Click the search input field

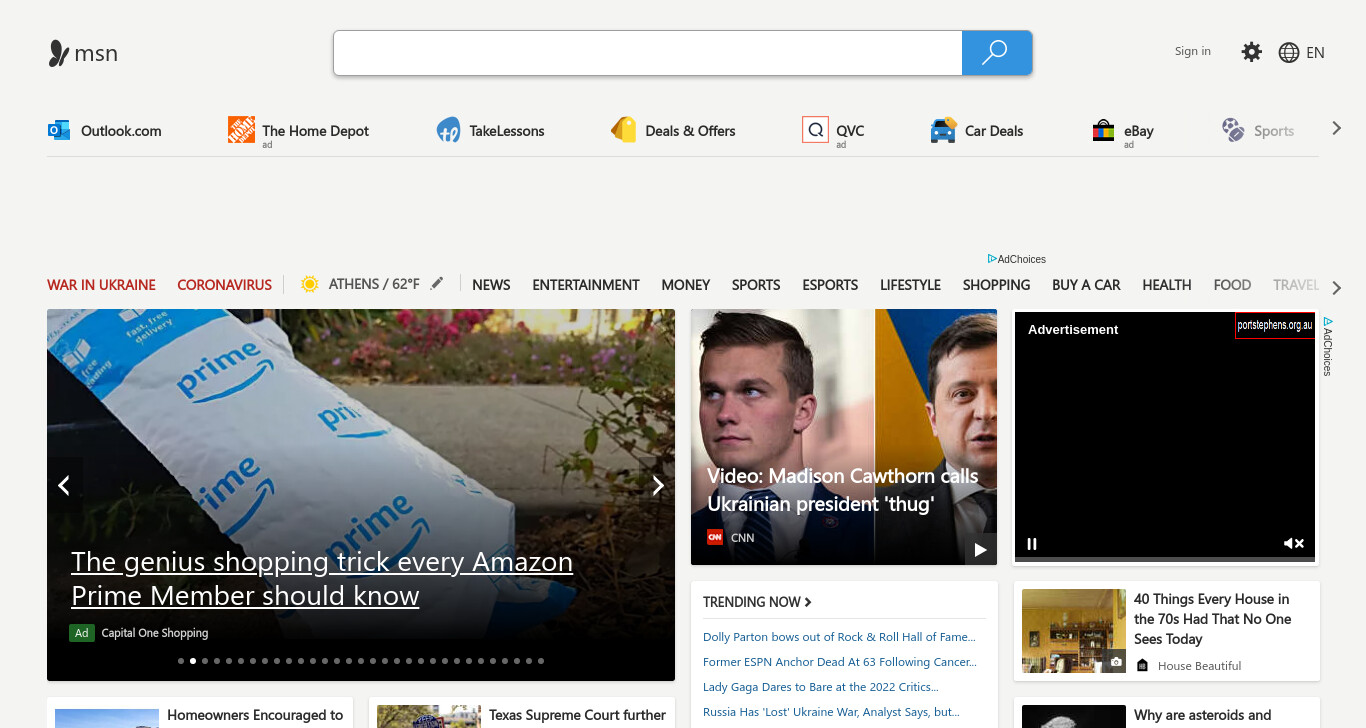tap(648, 53)
